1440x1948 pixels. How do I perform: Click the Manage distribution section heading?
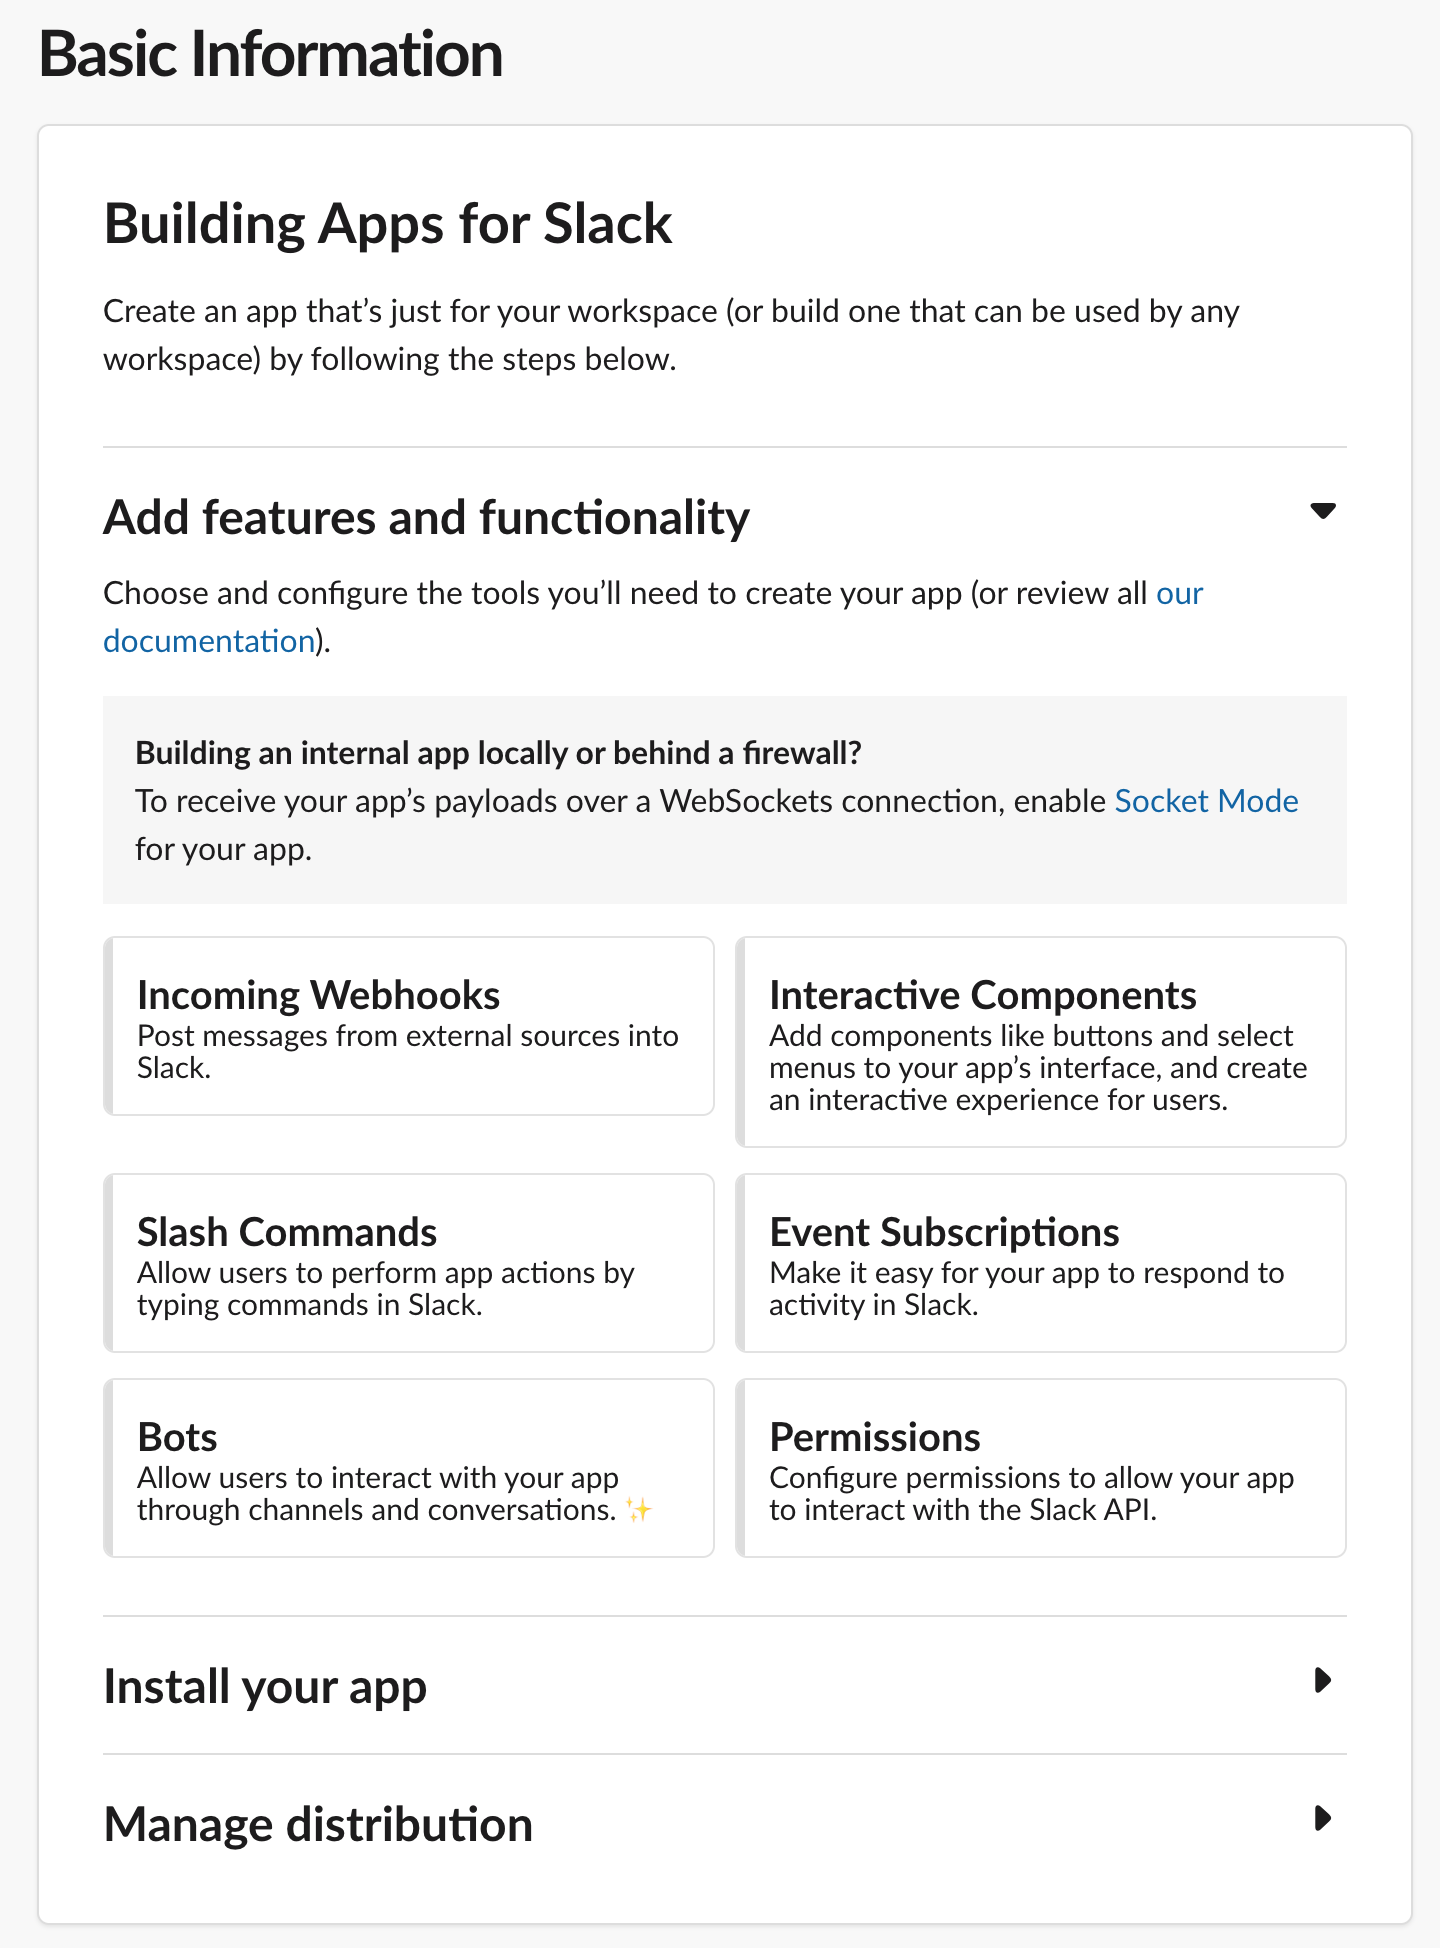coord(318,1824)
